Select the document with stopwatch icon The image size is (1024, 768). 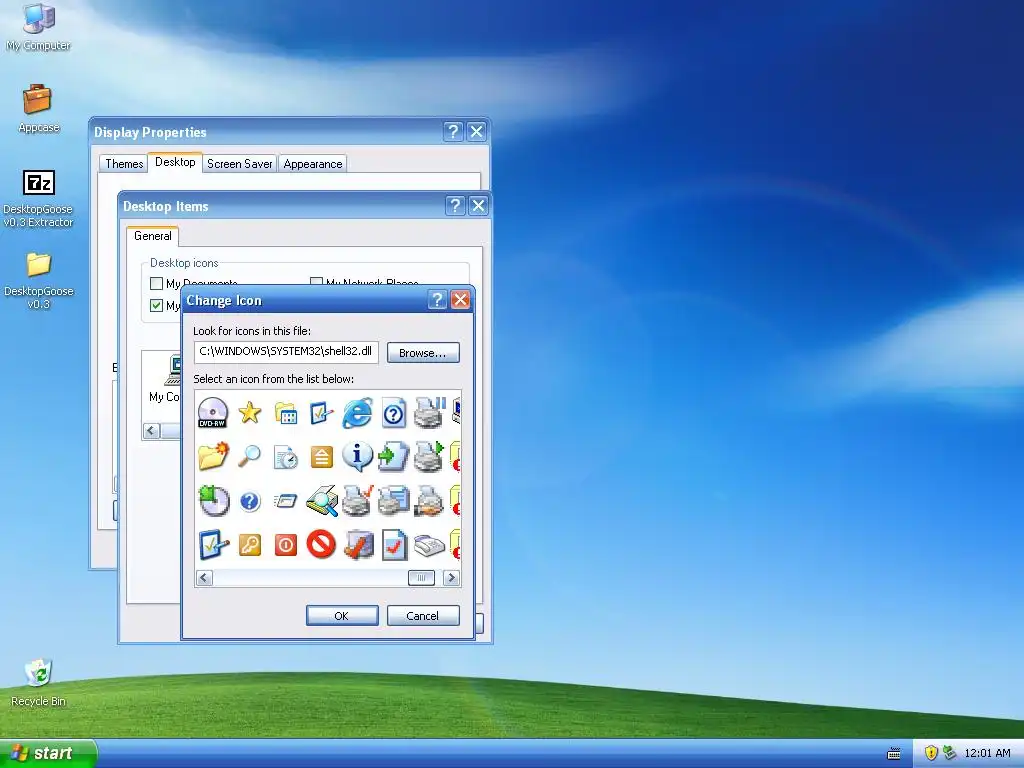click(285, 457)
